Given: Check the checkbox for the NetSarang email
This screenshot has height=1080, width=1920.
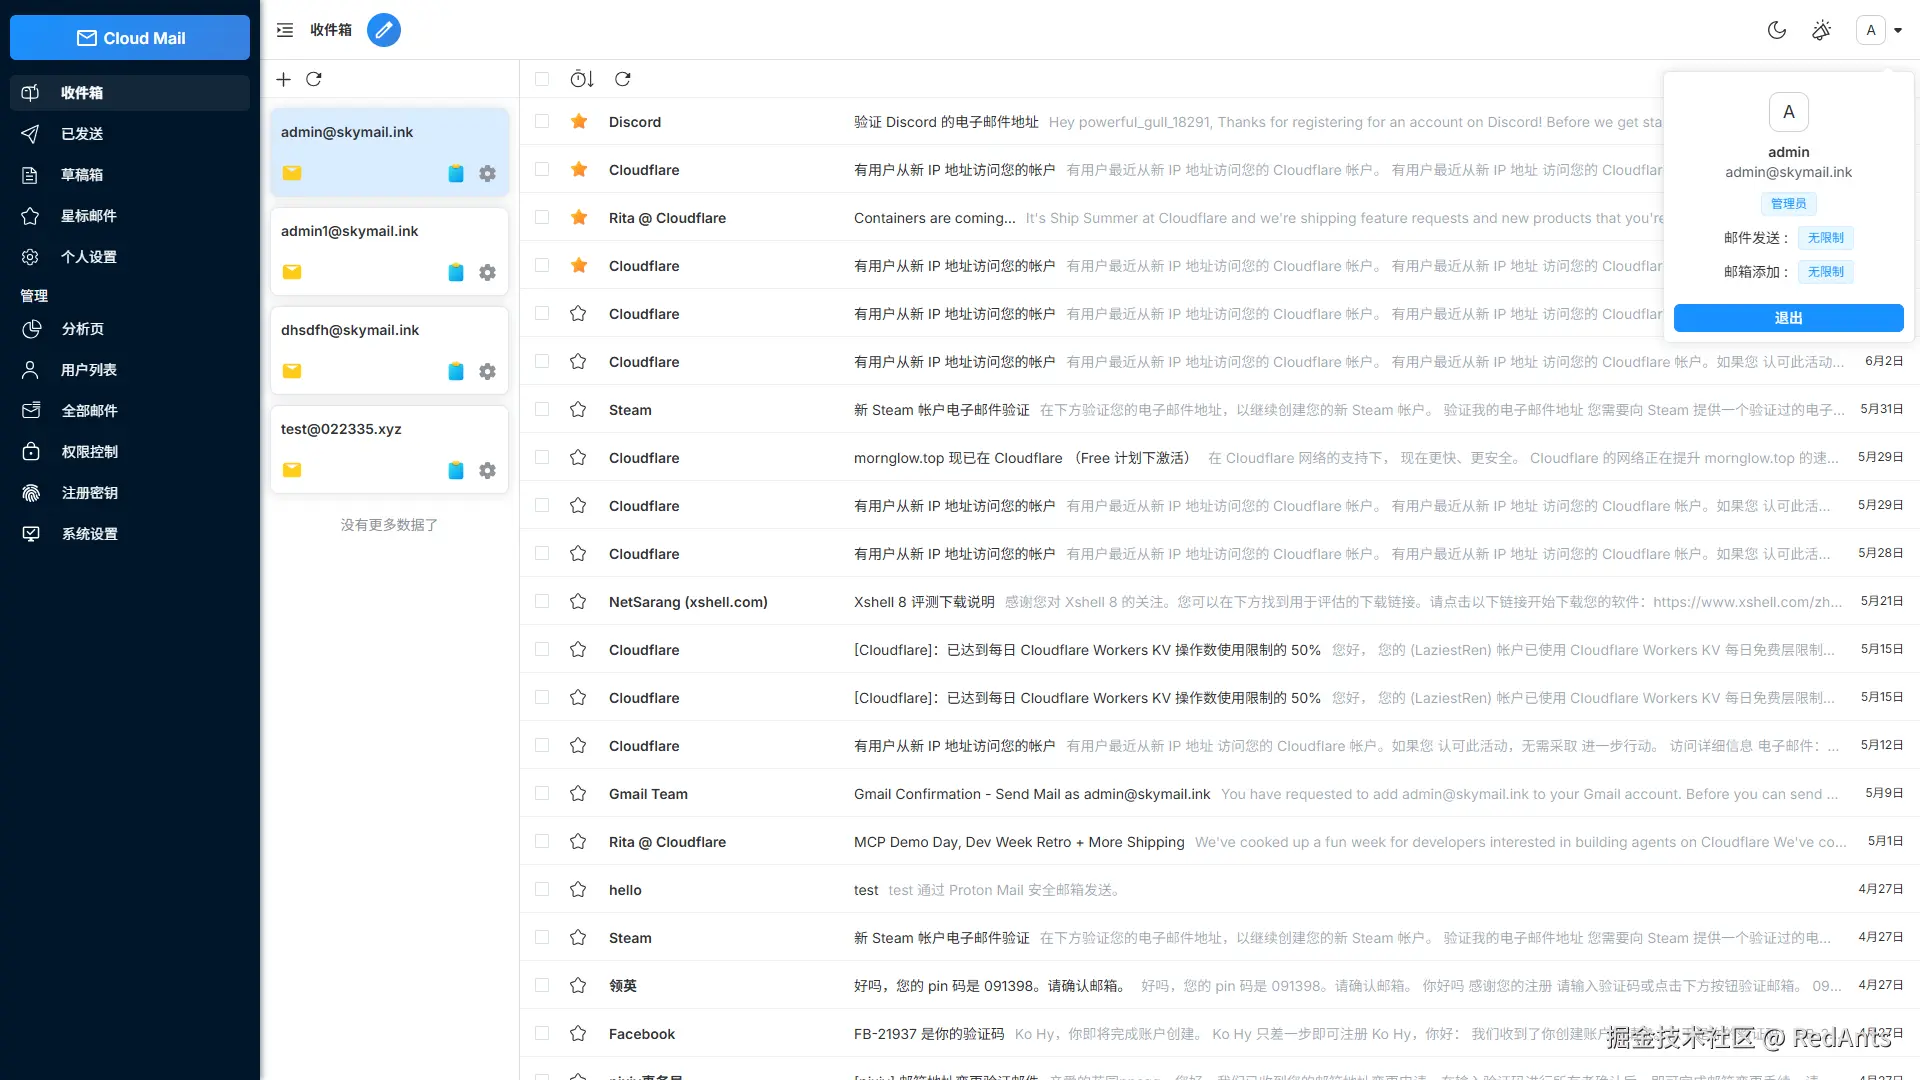Looking at the screenshot, I should (x=542, y=602).
